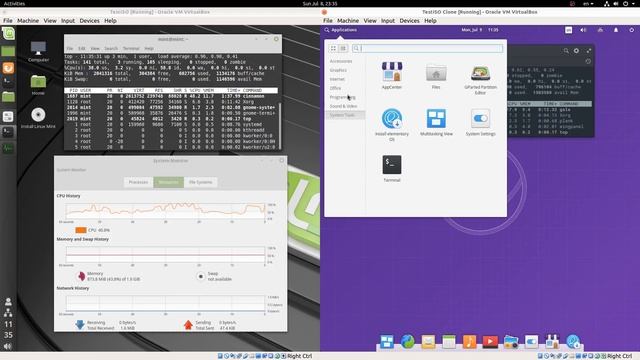Click the Firefox icon in Mint panel
640x360 pixels.
(8, 67)
